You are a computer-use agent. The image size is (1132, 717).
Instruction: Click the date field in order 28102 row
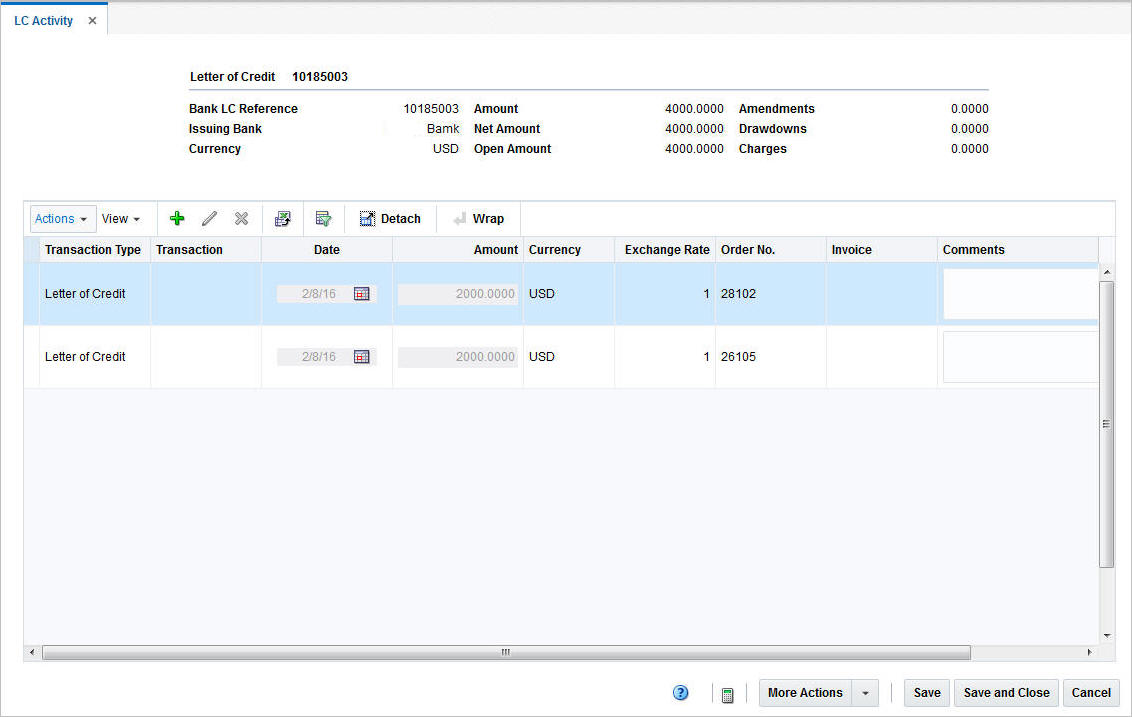click(315, 293)
